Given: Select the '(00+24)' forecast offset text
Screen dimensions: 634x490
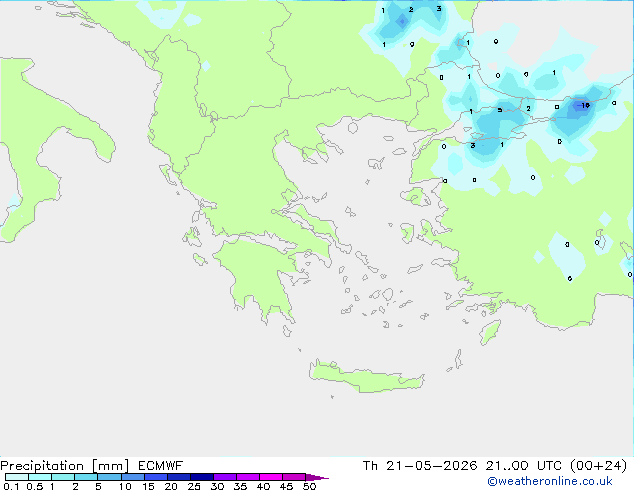Looking at the screenshot, I should coord(598,466).
